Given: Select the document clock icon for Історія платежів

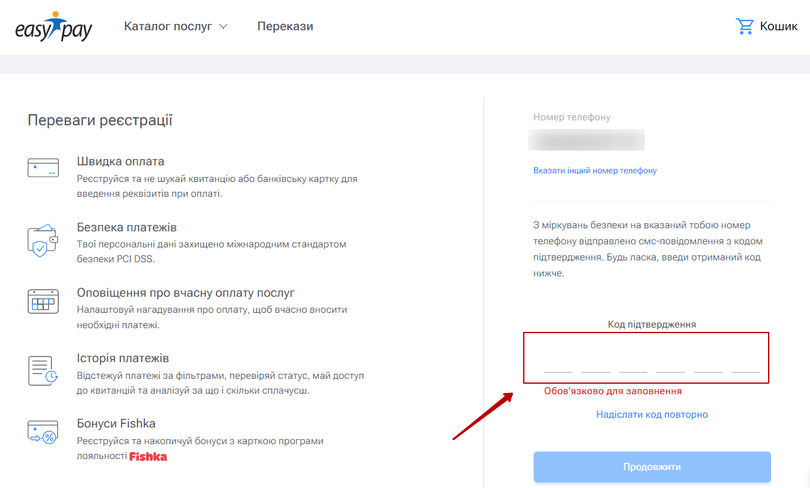Looking at the screenshot, I should point(43,370).
